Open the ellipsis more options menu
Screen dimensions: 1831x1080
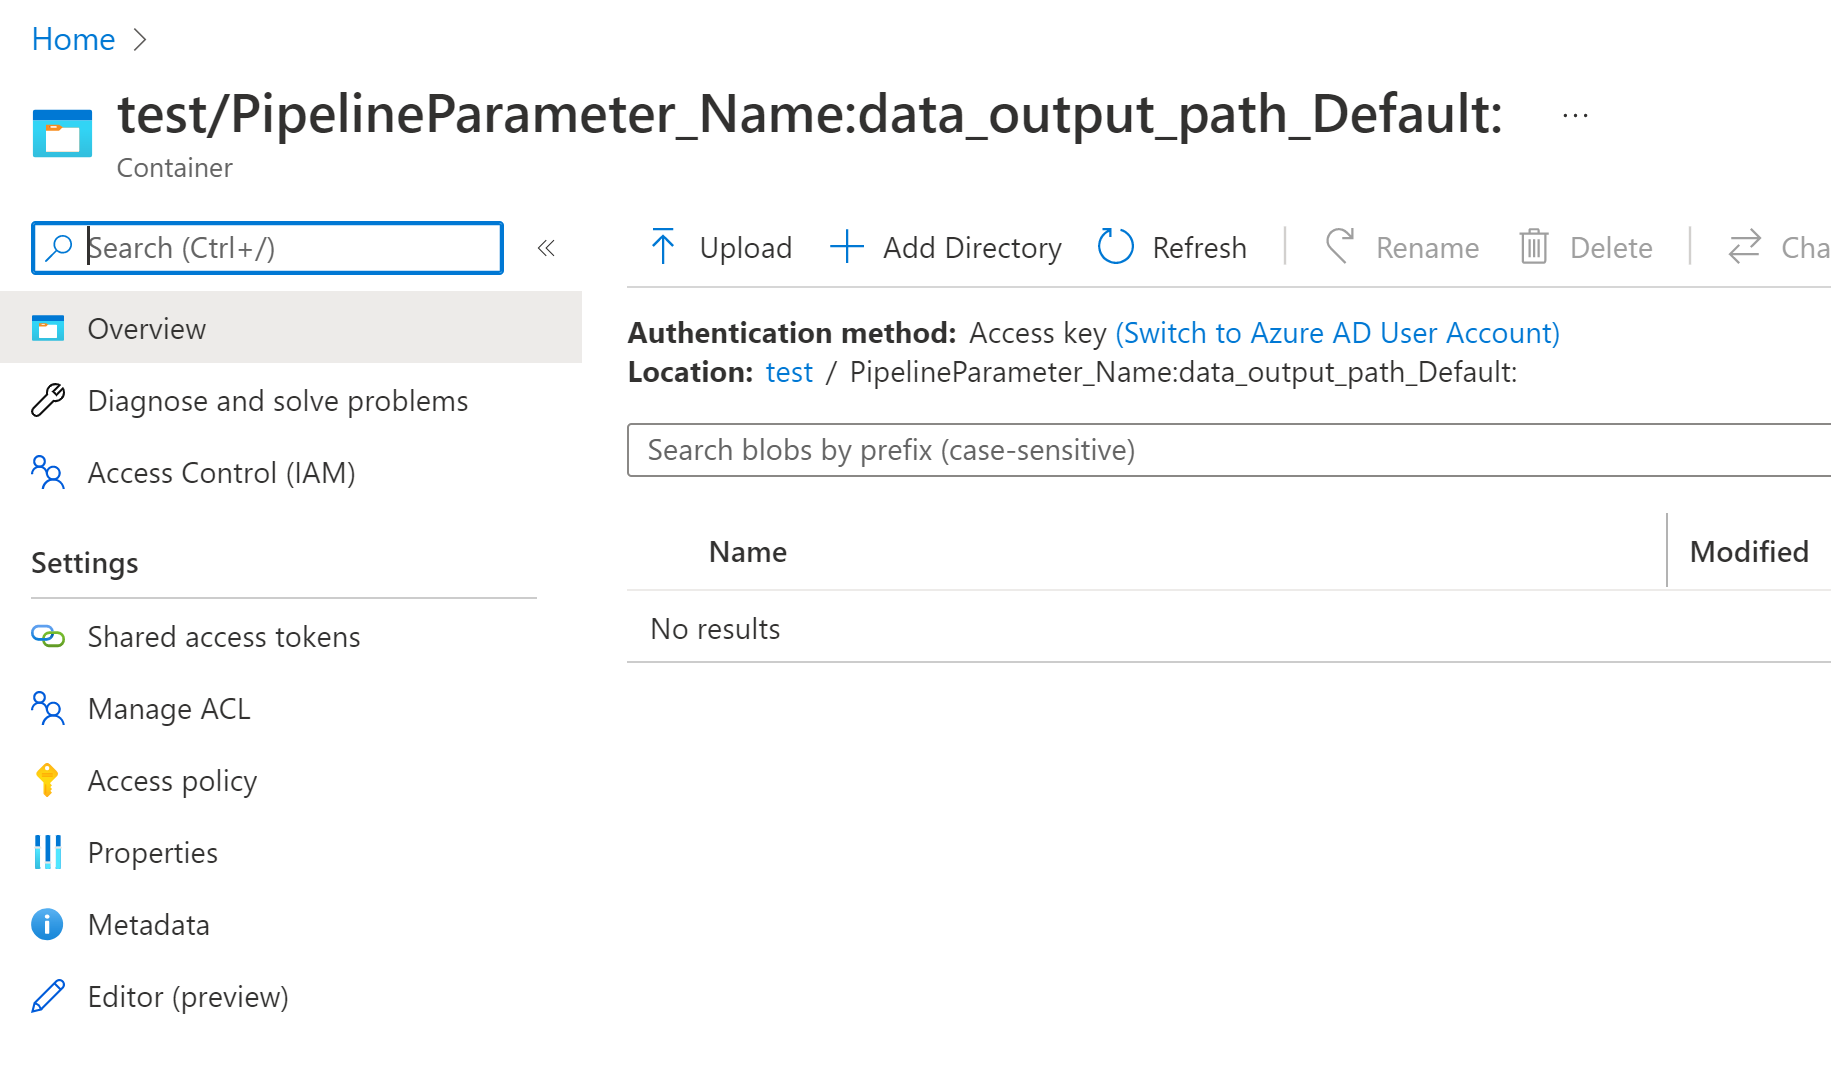click(1575, 116)
